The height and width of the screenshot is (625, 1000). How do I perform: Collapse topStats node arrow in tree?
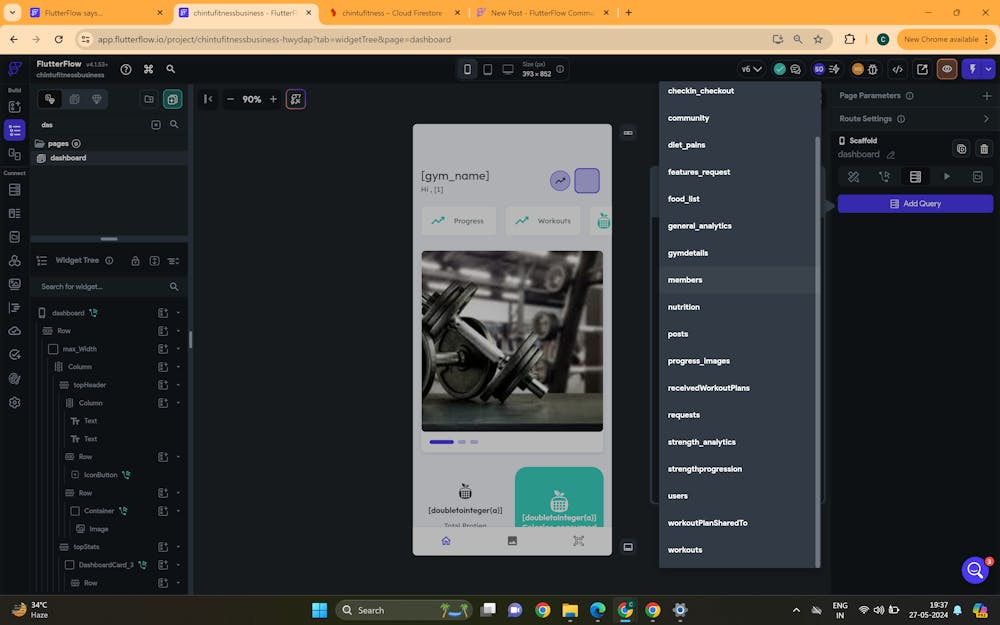pos(178,547)
